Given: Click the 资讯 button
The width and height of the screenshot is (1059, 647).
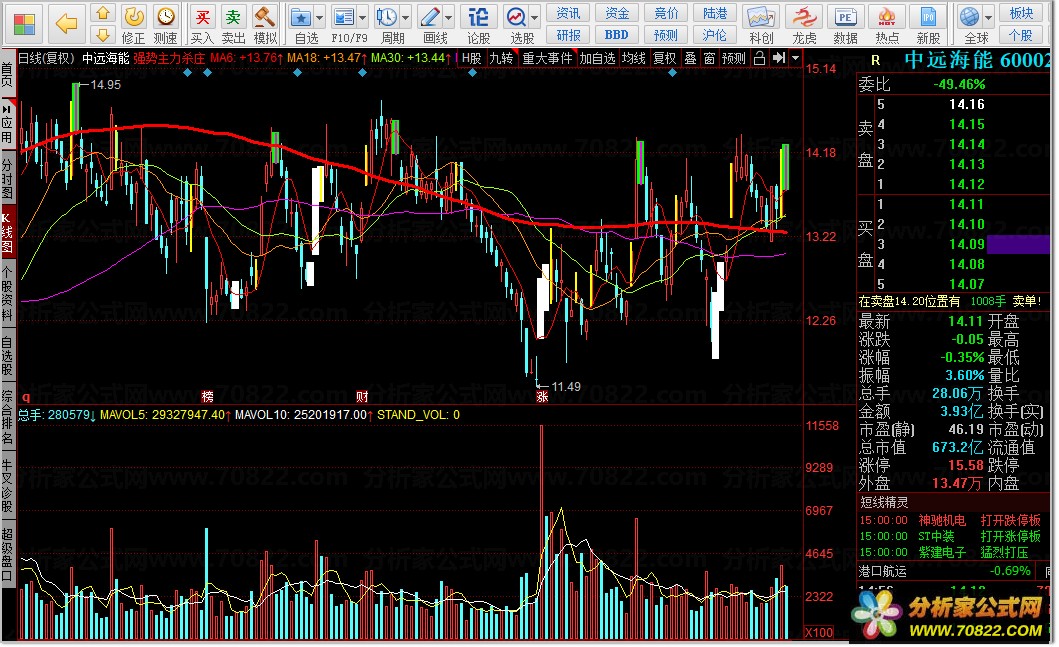Looking at the screenshot, I should point(568,14).
